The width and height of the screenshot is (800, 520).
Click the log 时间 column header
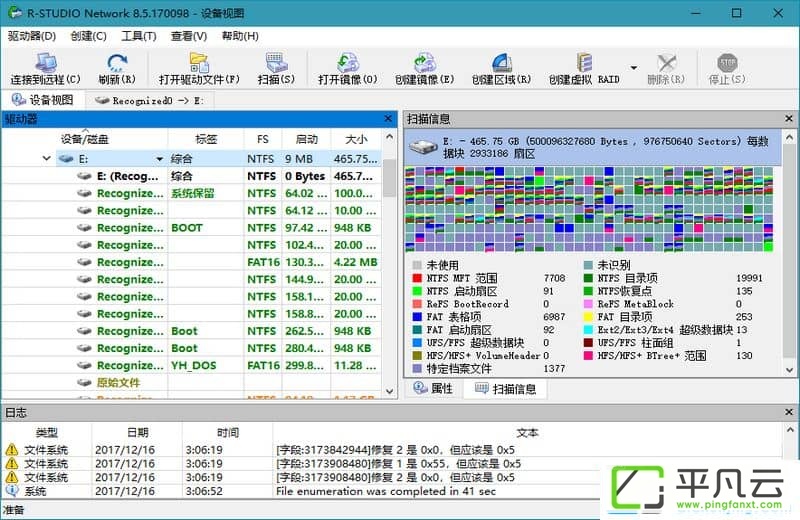[x=228, y=433]
